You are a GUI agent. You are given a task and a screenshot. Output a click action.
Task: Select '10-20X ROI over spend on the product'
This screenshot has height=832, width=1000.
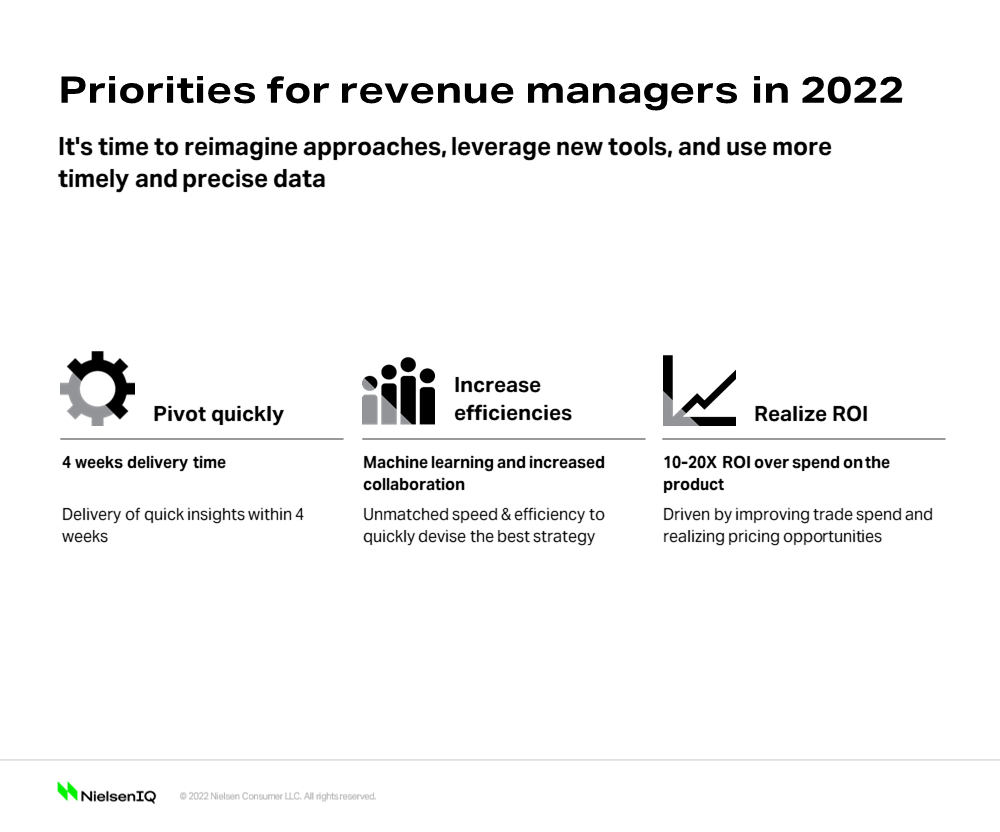pyautogui.click(x=776, y=473)
